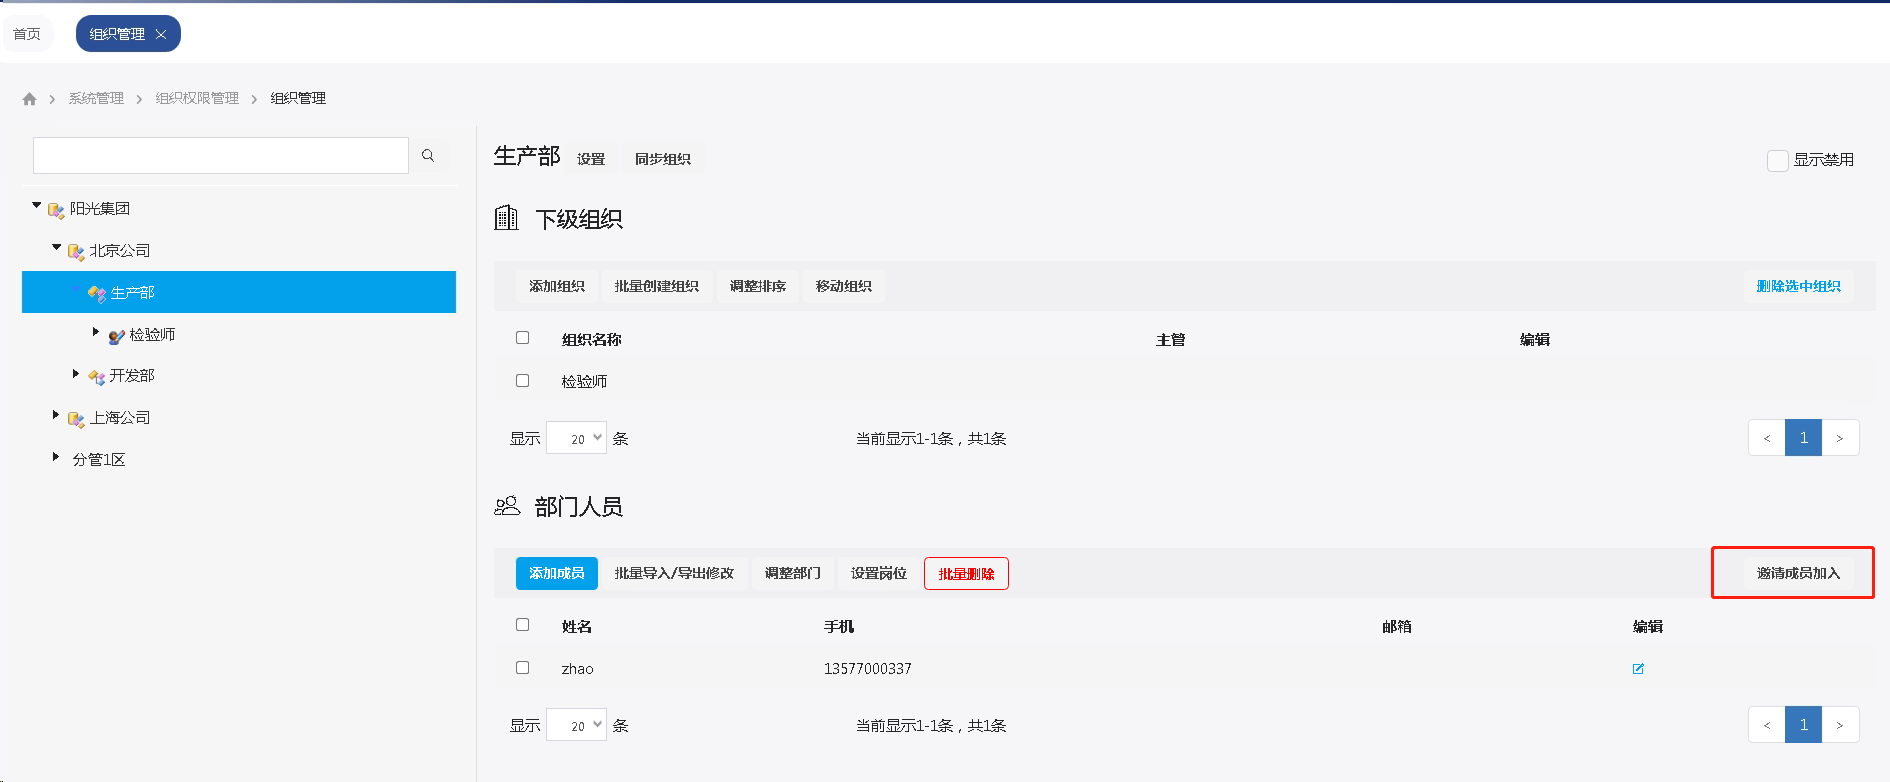This screenshot has width=1890, height=782.
Task: Go to previous page in 下级组织 pagination
Action: tap(1767, 438)
